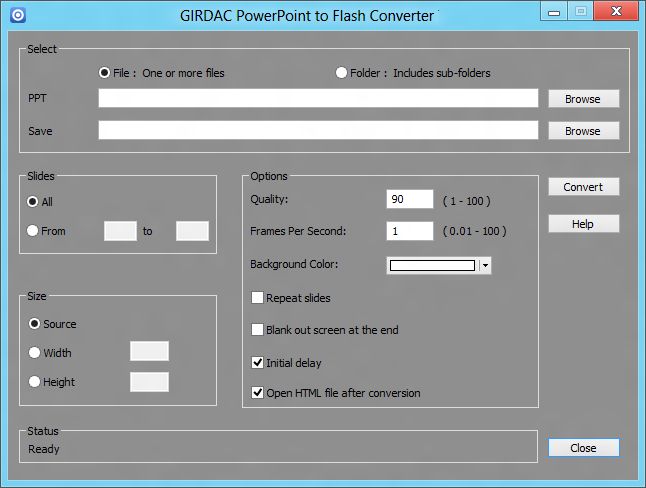Close window with the red X
Image resolution: width=646 pixels, height=488 pixels.
tap(616, 11)
